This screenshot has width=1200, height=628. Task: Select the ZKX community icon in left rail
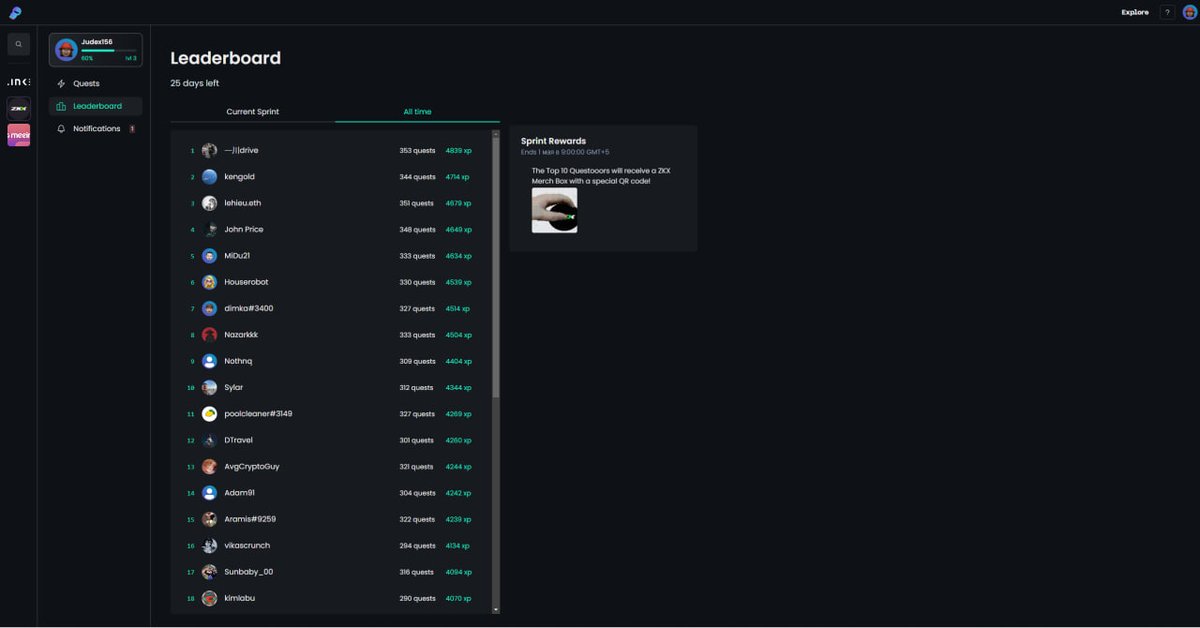tap(18, 108)
